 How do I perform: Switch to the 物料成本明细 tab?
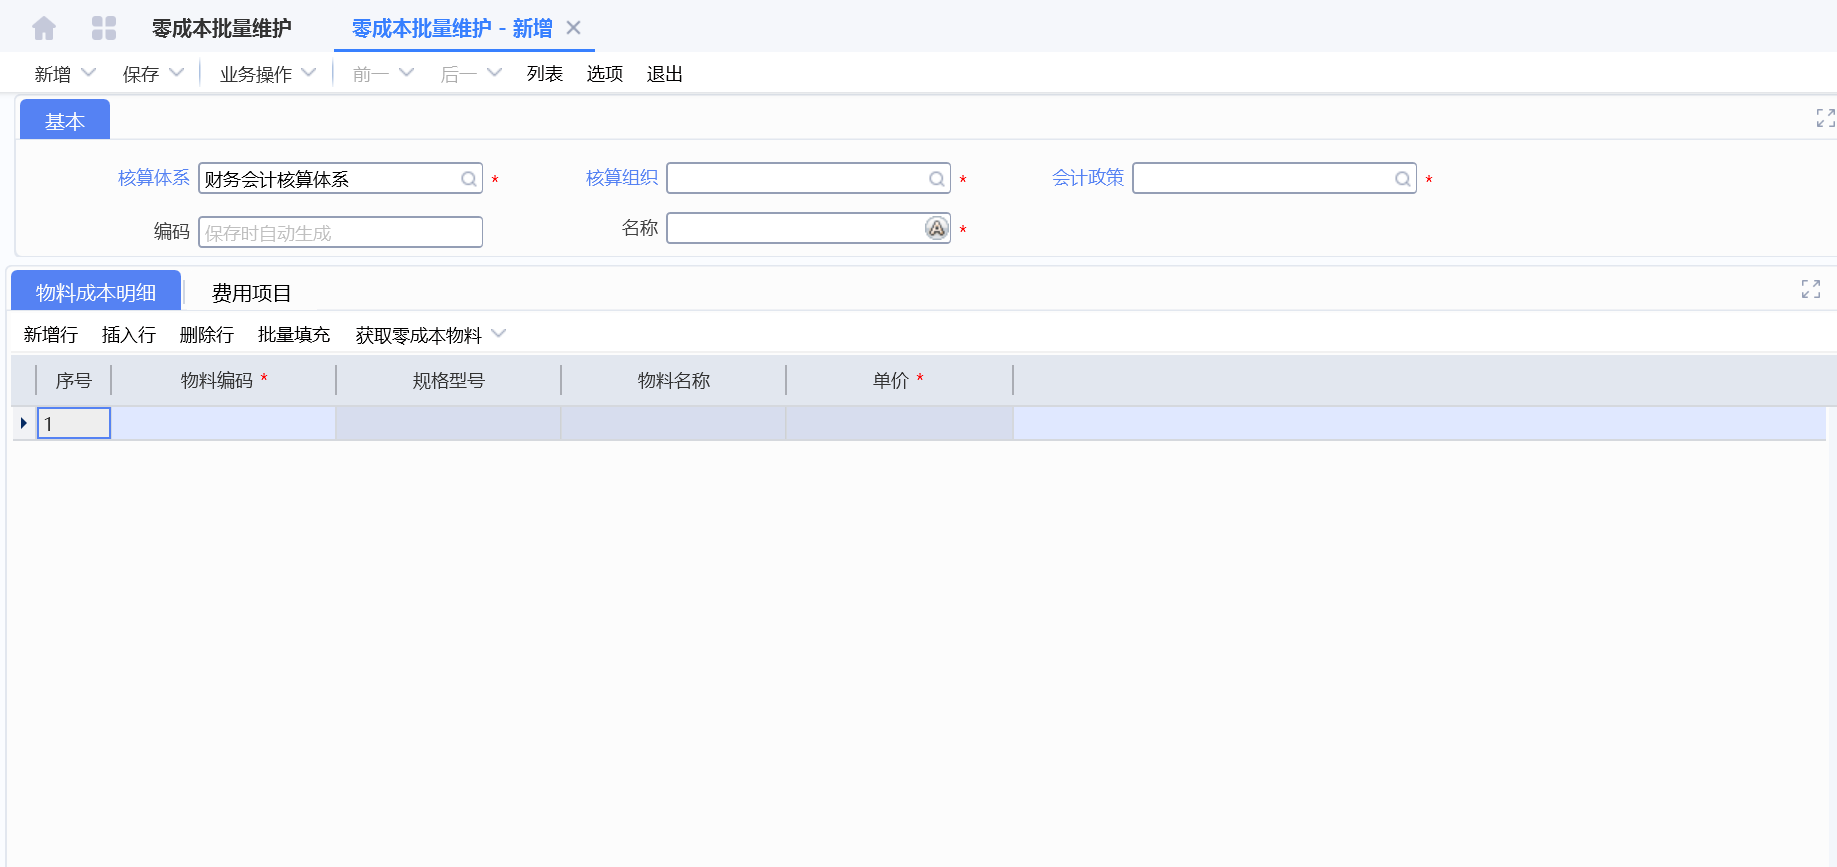[96, 292]
